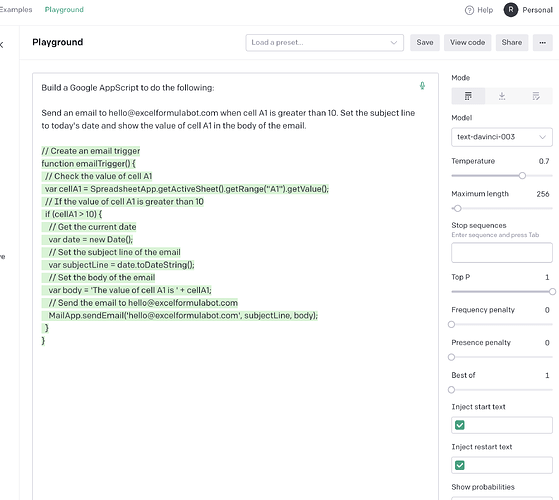This screenshot has height=500, width=559.
Task: Click the Stop sequences input field
Action: pyautogui.click(x=502, y=253)
